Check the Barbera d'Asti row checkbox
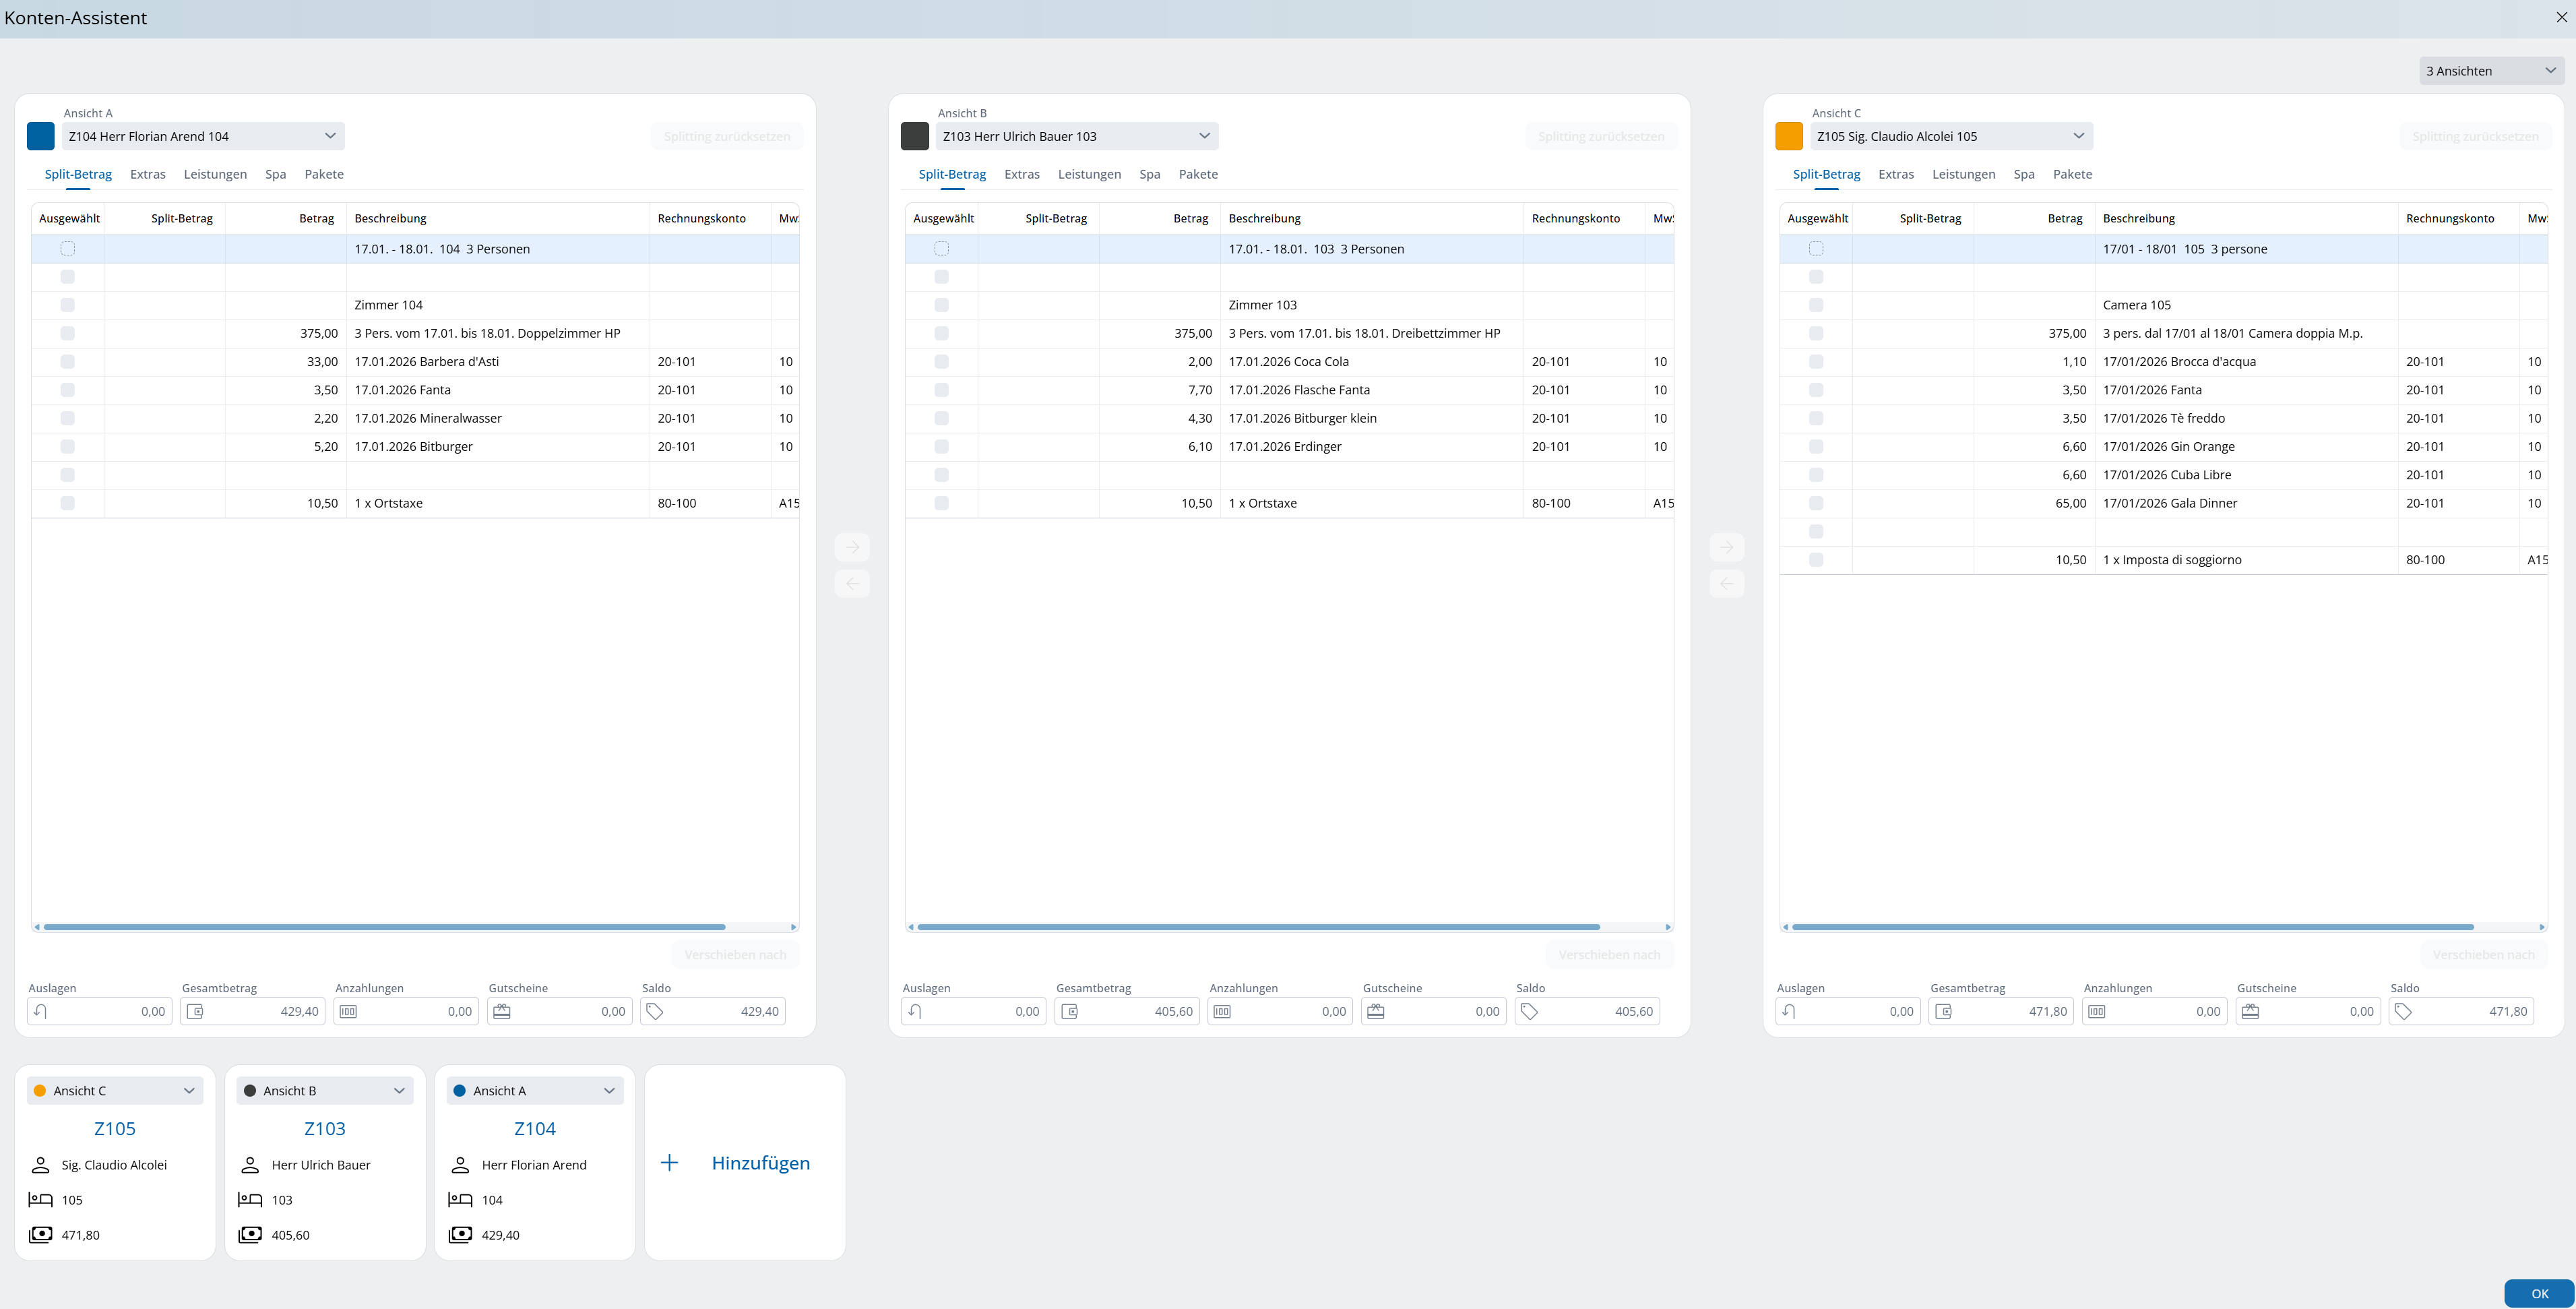The height and width of the screenshot is (1309, 2576). (67, 361)
